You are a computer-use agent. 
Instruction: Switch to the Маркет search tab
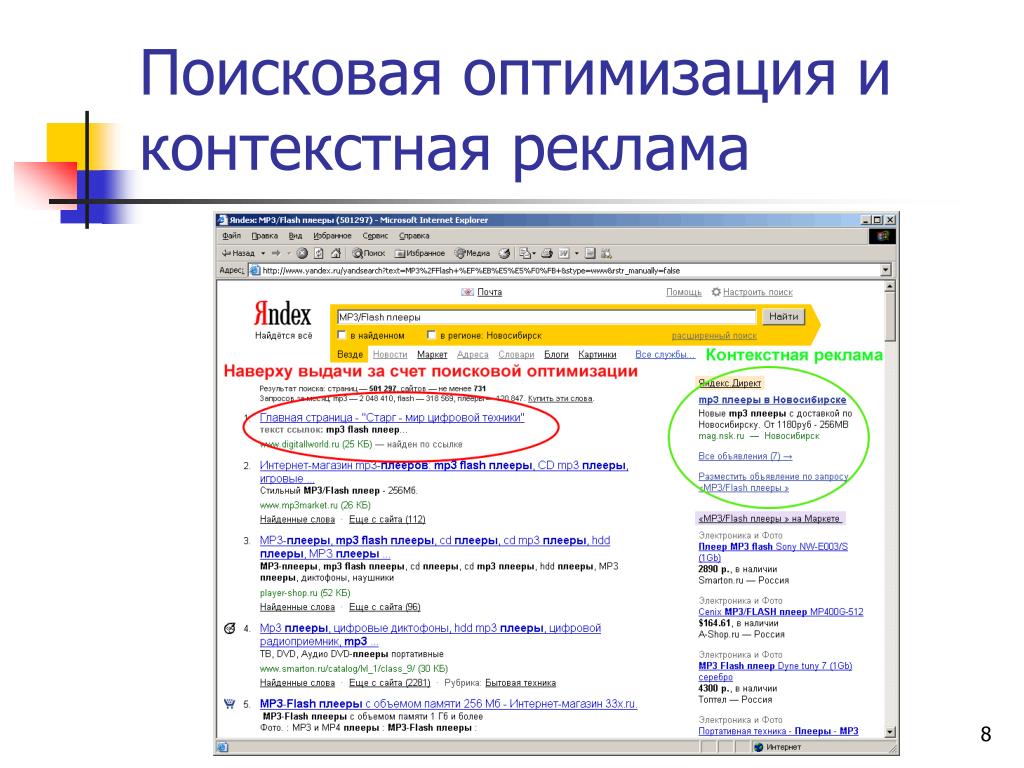point(432,355)
